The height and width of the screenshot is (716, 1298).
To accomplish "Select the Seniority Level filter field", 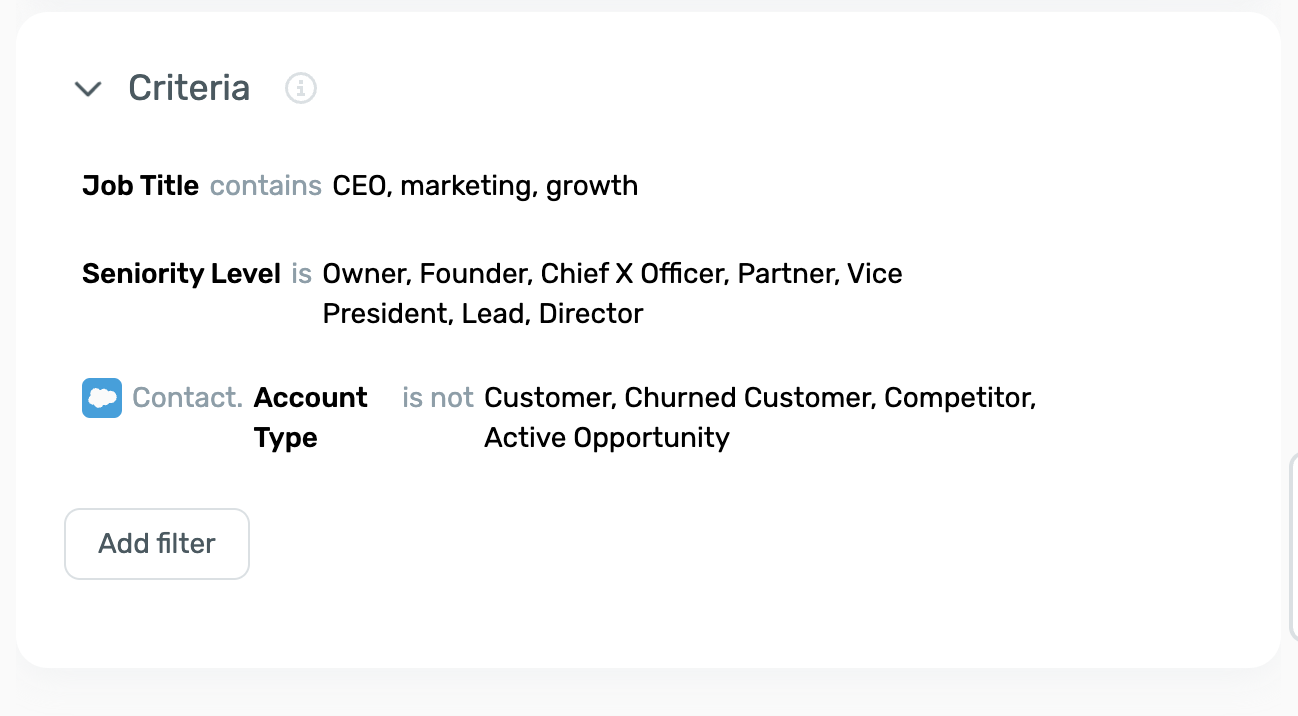I will 181,274.
